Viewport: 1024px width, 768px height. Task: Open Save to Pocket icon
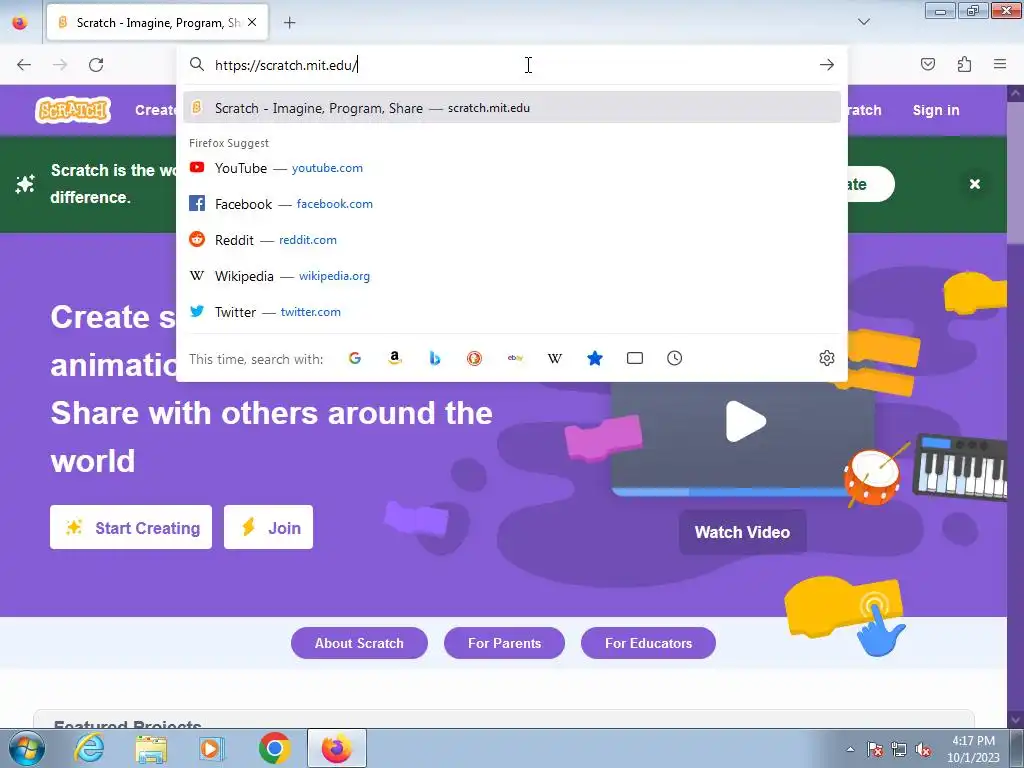(928, 64)
